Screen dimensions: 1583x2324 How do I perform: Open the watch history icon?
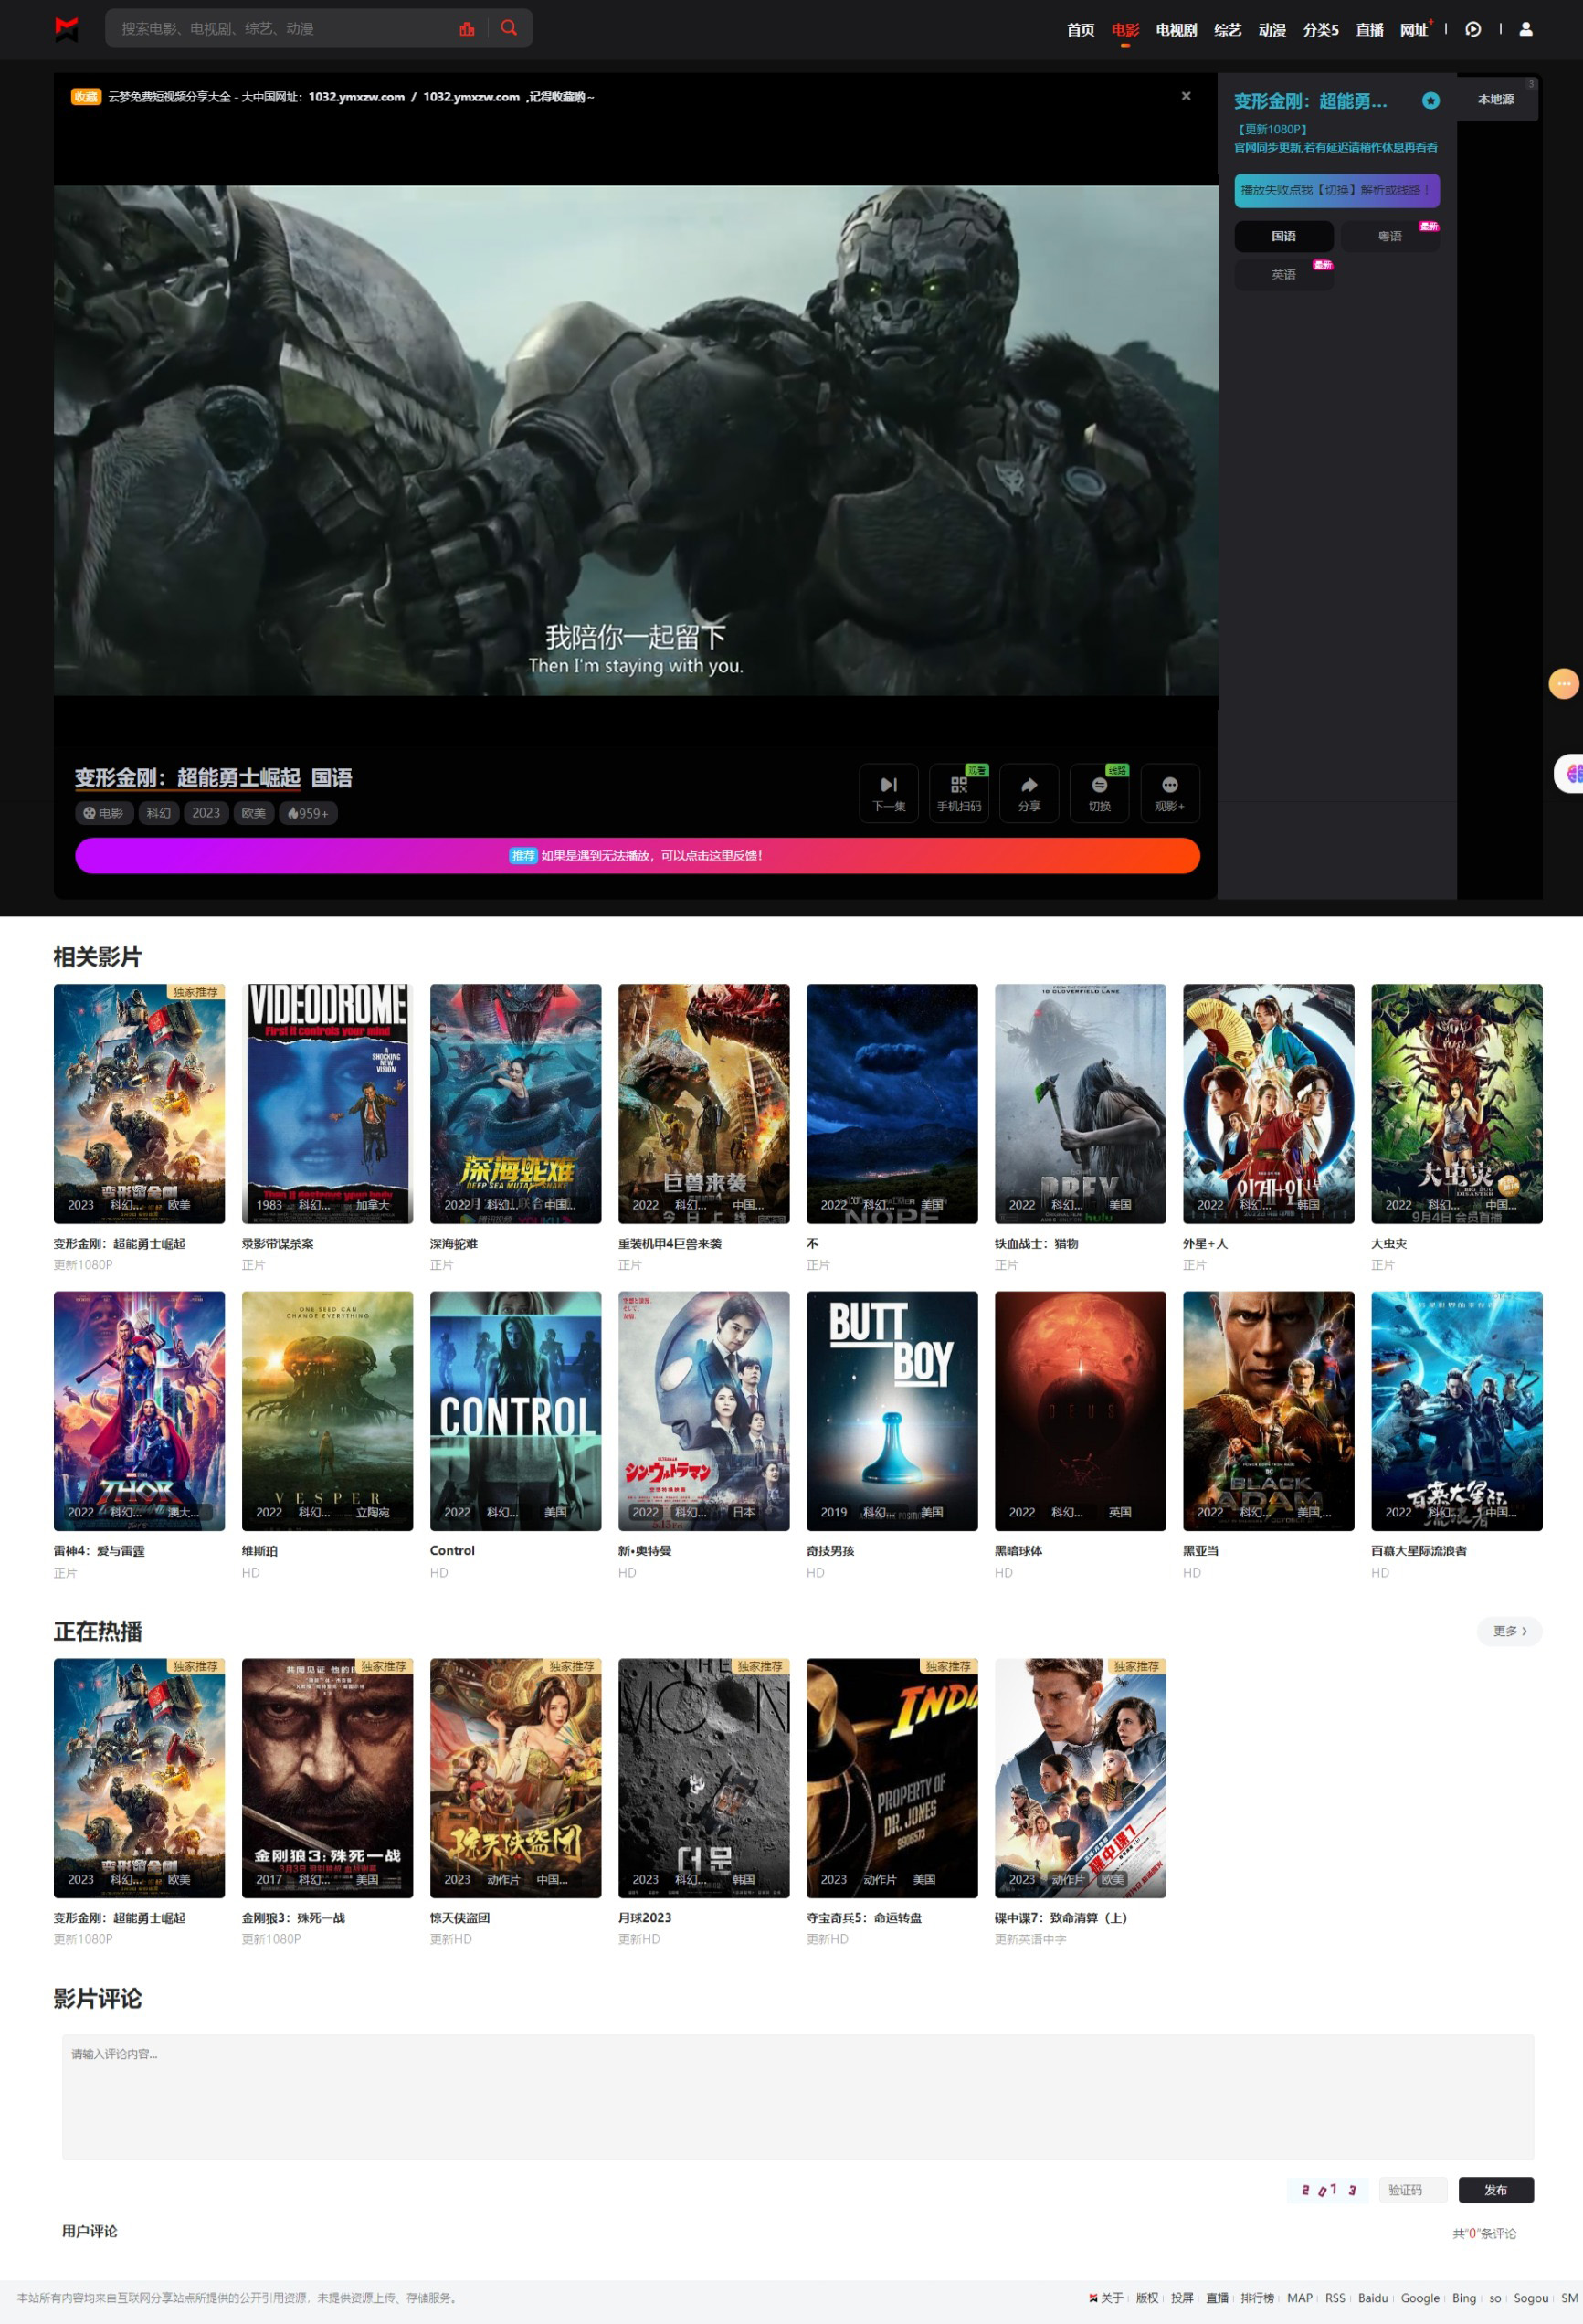click(1473, 30)
